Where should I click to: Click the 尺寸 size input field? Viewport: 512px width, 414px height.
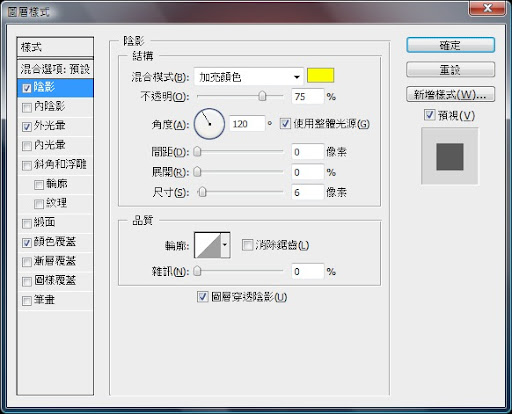tap(307, 192)
